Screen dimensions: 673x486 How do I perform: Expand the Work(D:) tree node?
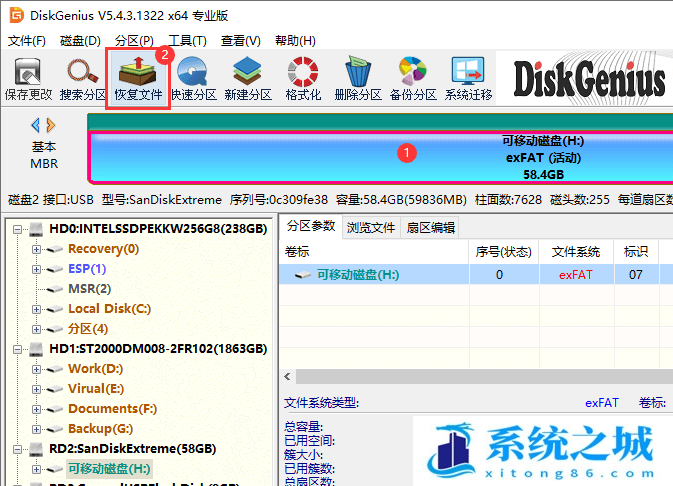point(36,369)
